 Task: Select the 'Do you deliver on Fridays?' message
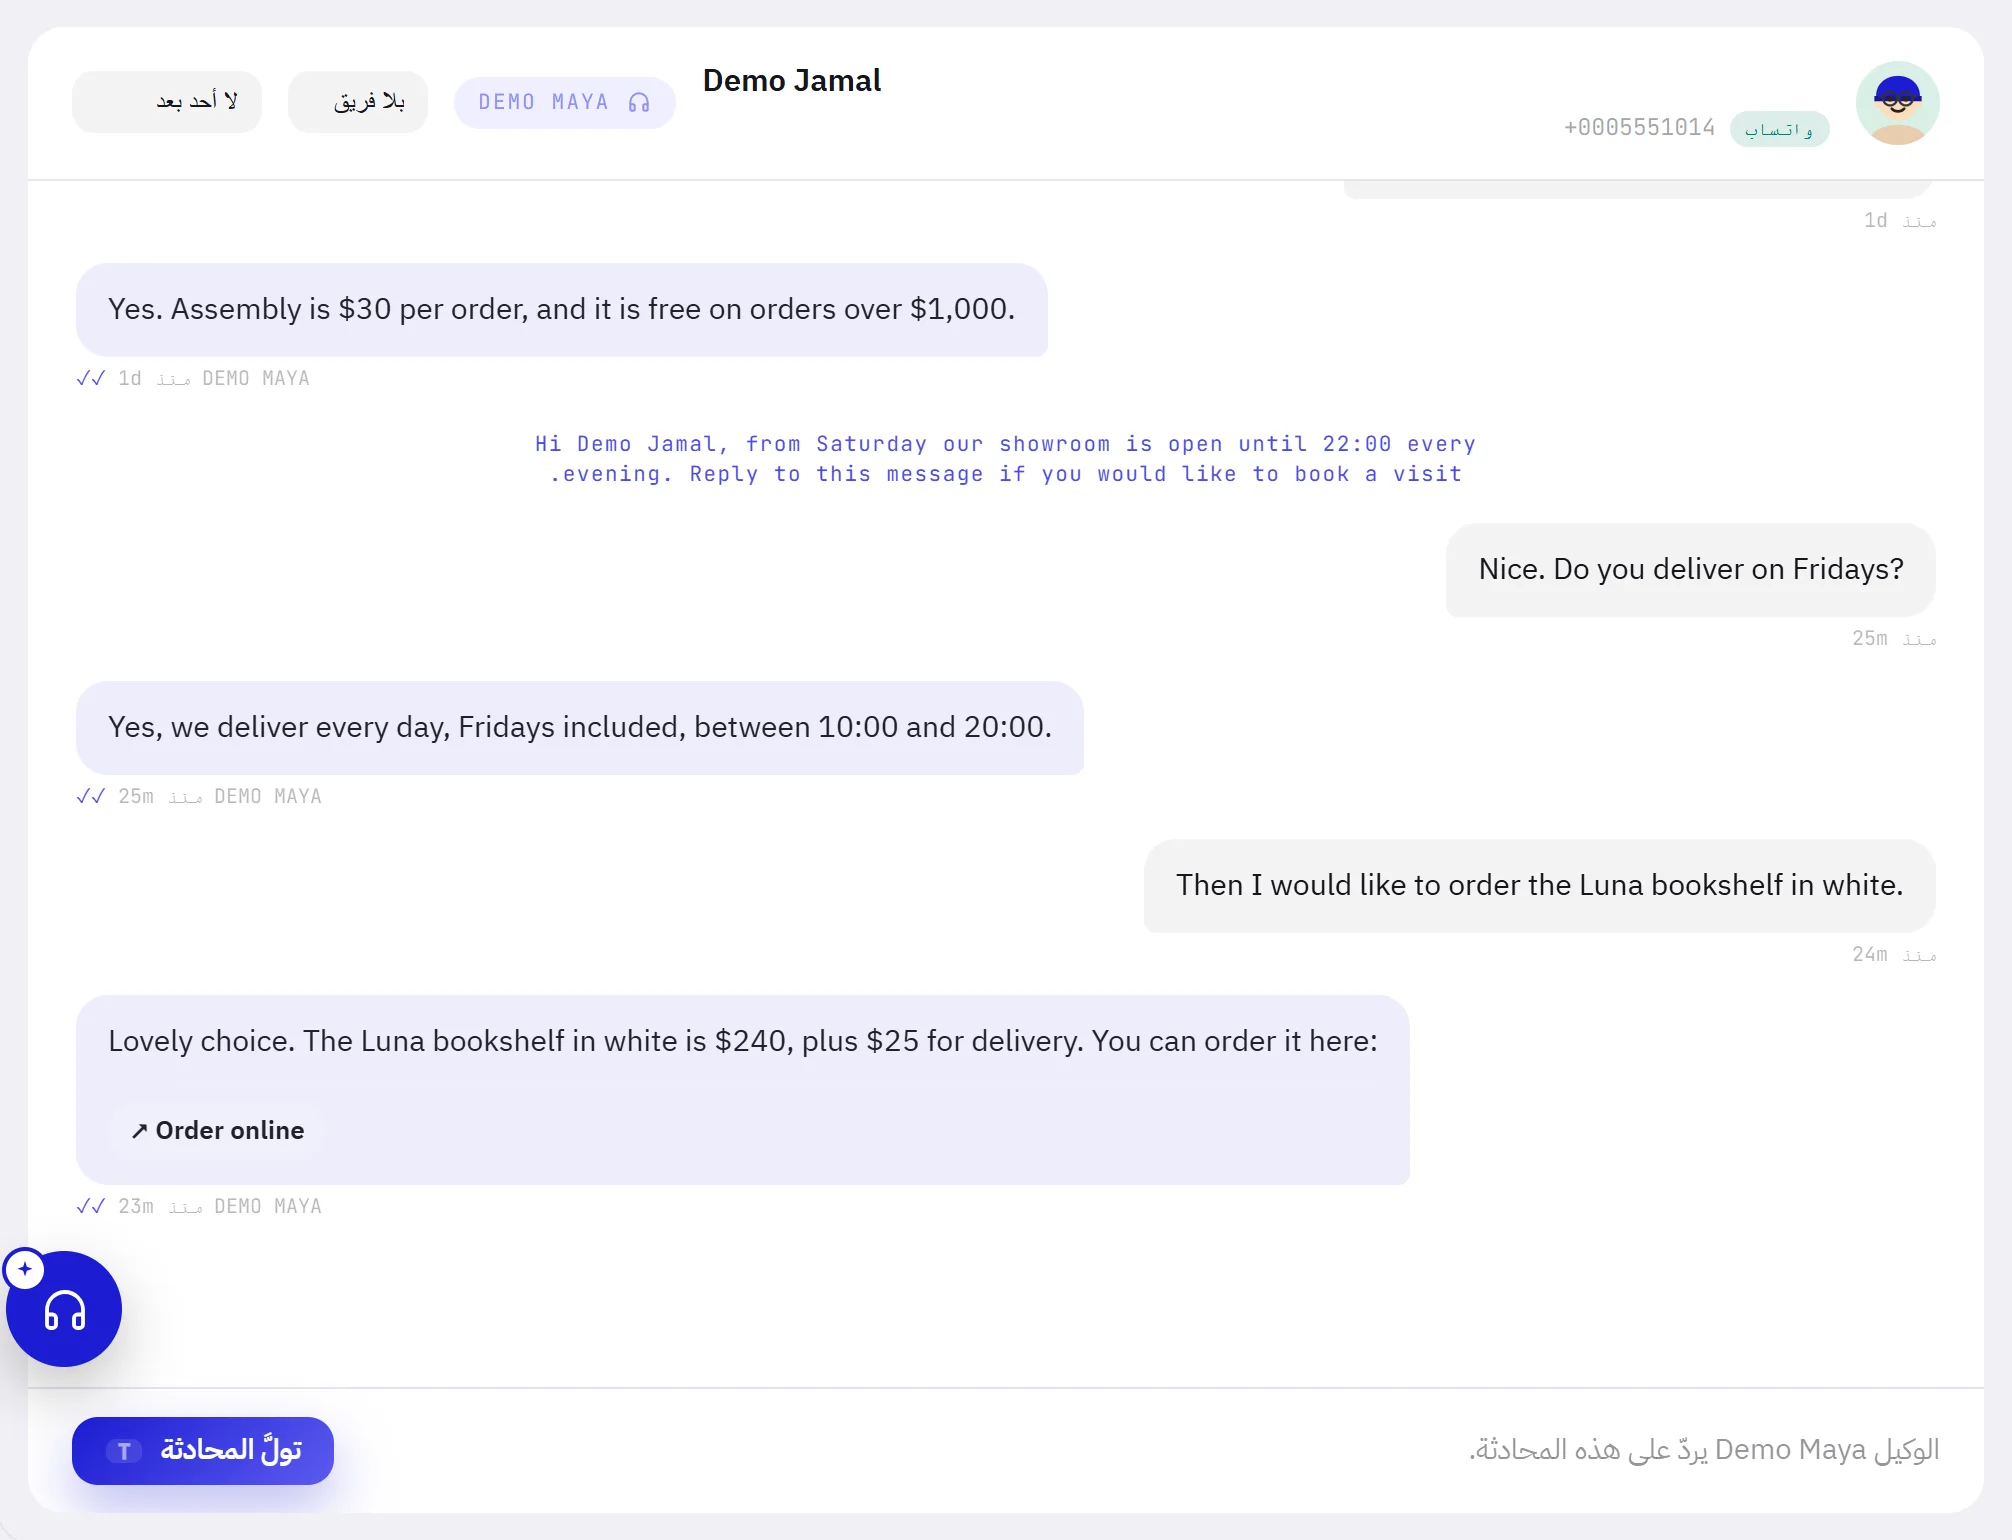coord(1691,570)
